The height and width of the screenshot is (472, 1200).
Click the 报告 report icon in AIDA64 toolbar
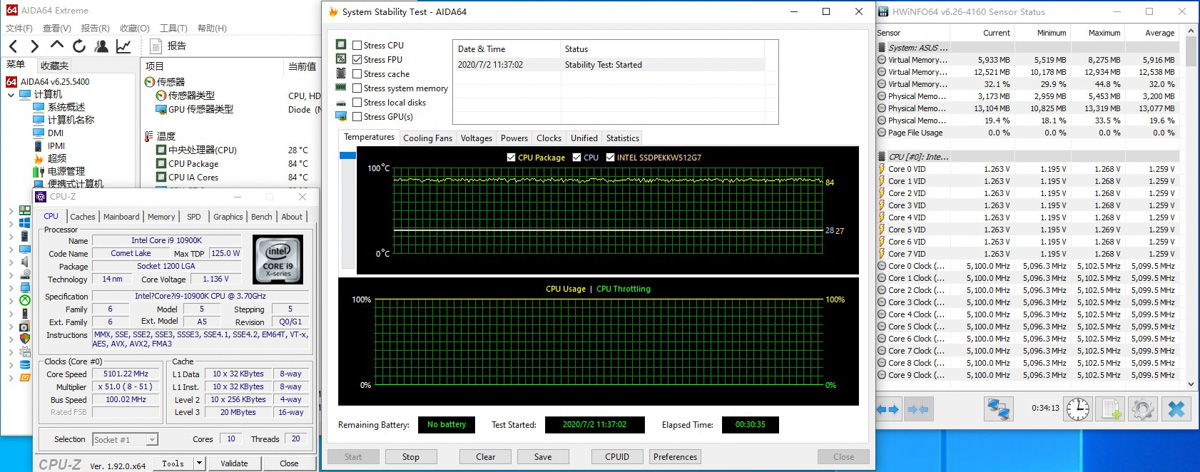tap(156, 46)
